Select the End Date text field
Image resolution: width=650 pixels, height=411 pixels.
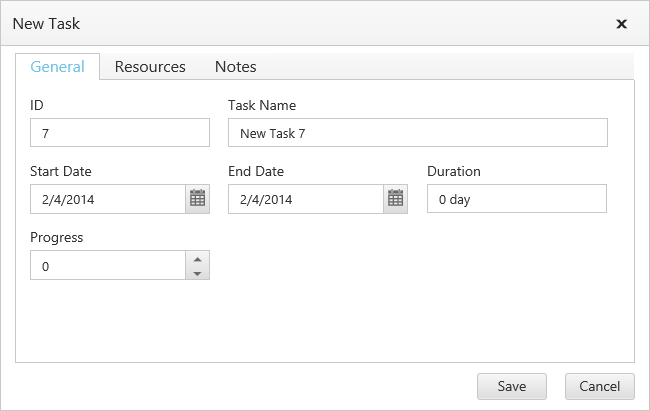[306, 199]
